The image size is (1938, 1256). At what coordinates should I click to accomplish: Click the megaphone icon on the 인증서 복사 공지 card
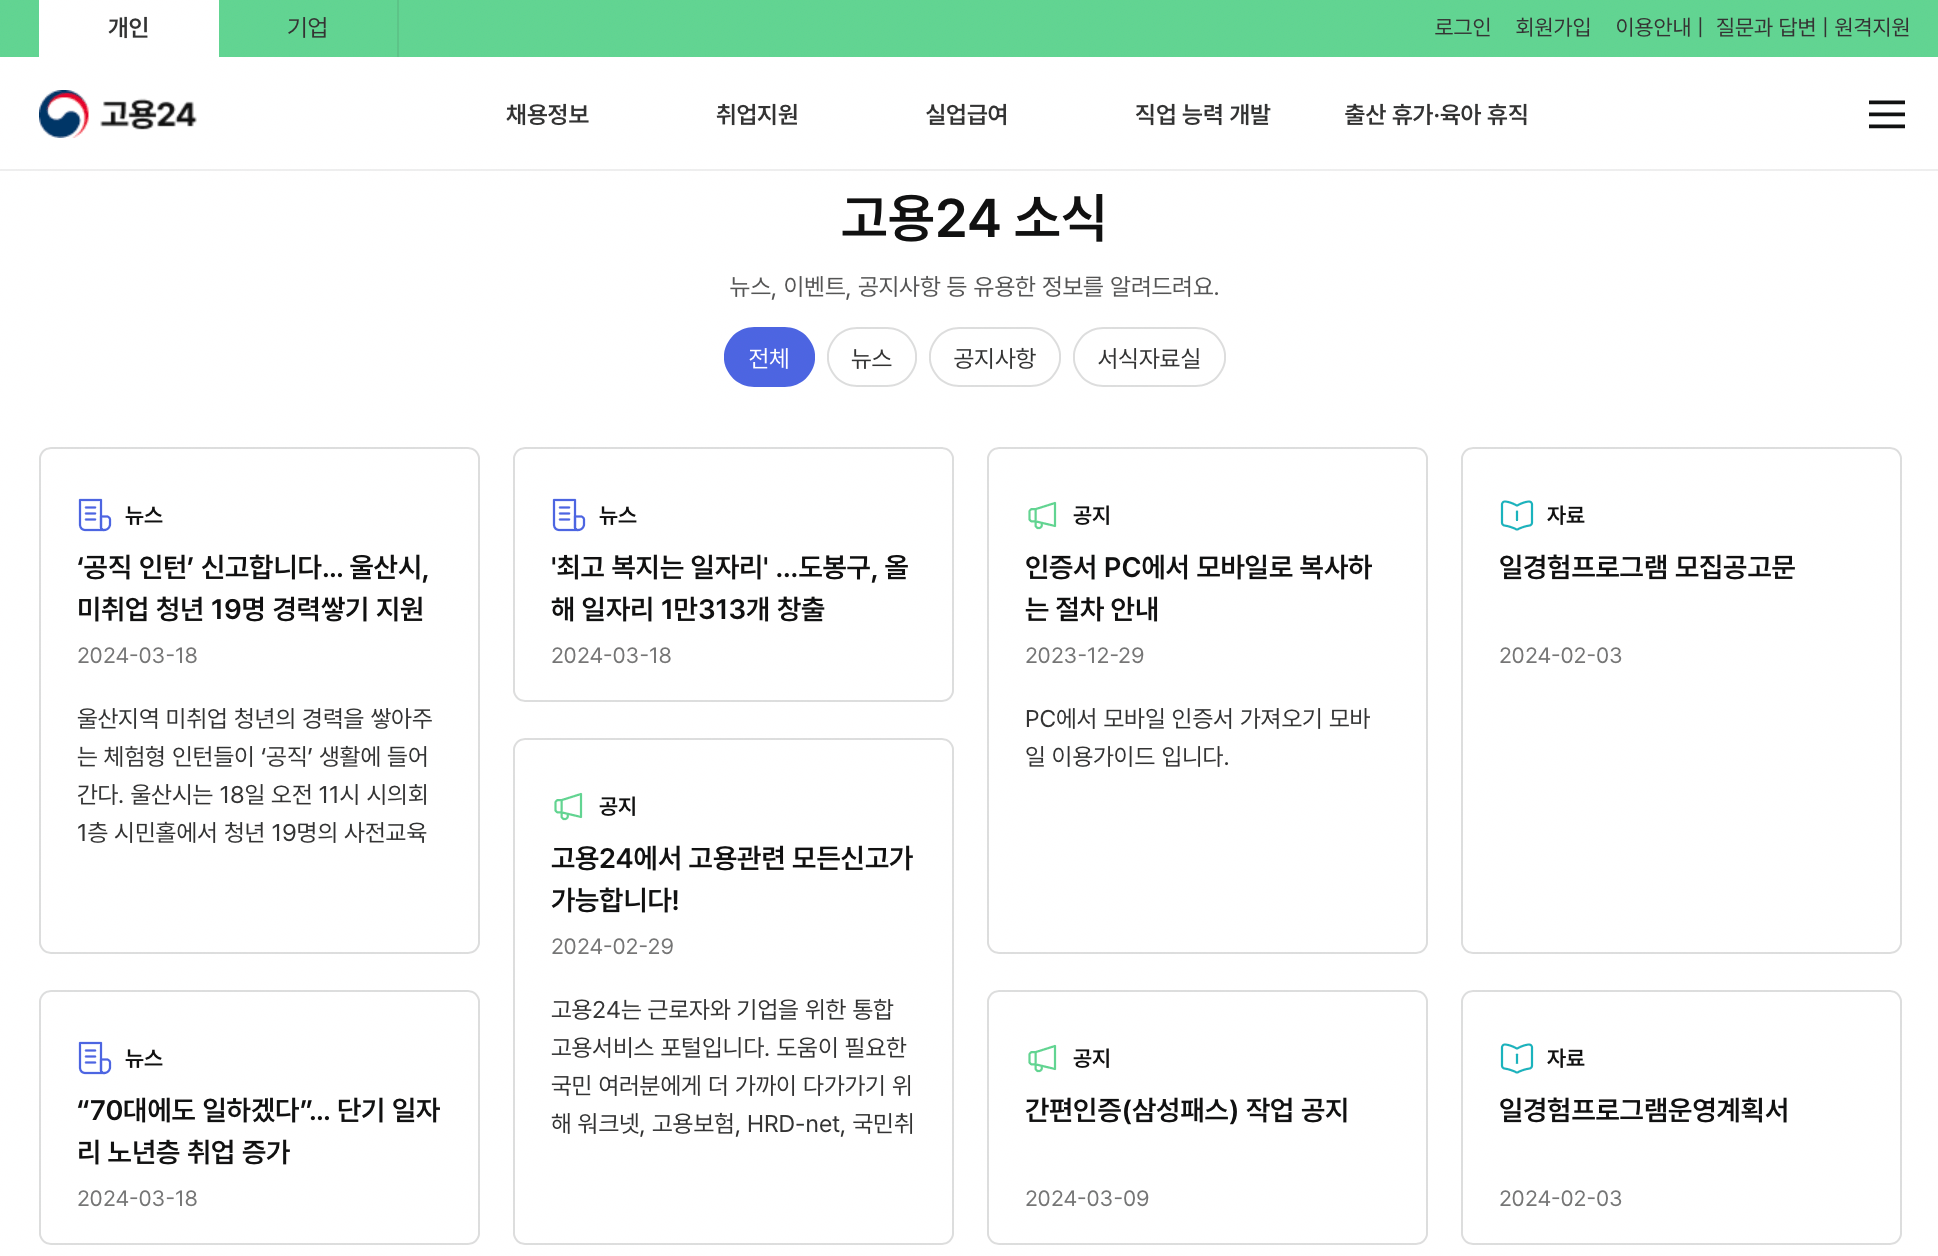pos(1042,514)
